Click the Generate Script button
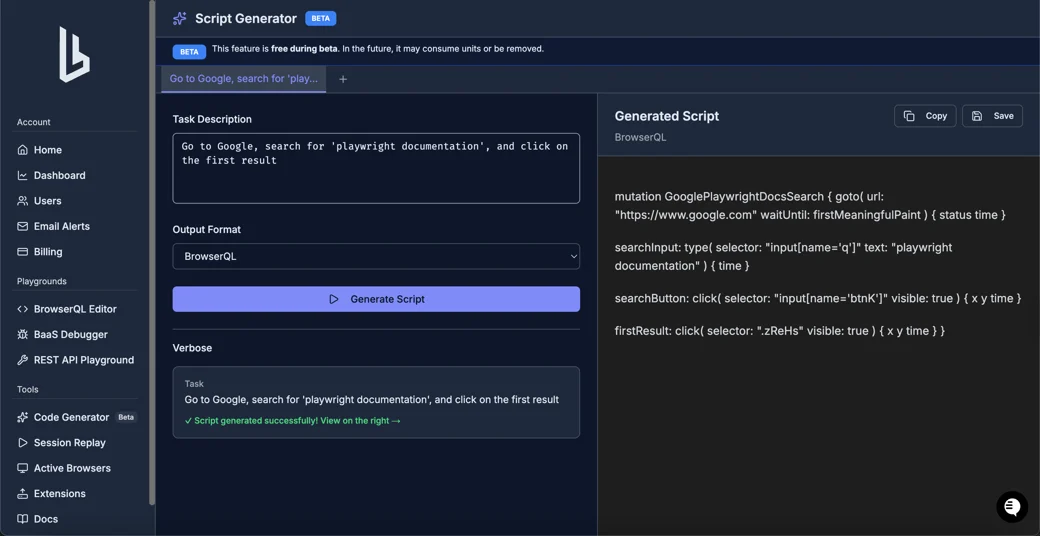 pyautogui.click(x=376, y=299)
